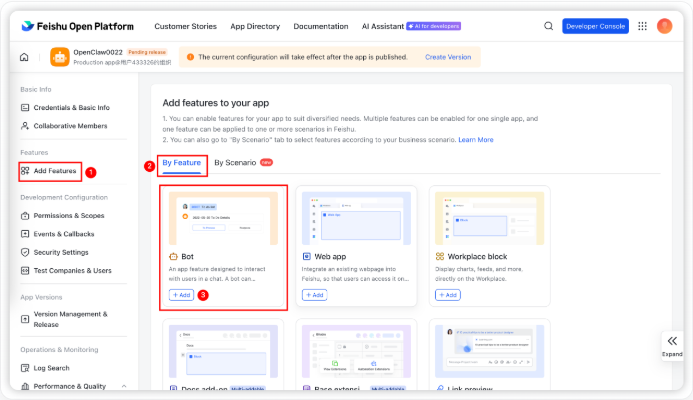Click the Events & Callbacks icon

25,234
